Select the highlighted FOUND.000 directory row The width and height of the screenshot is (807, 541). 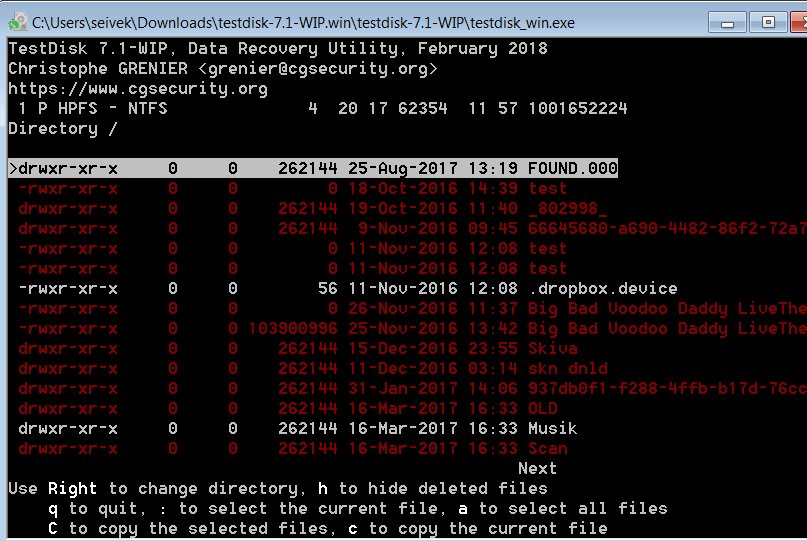tap(313, 168)
